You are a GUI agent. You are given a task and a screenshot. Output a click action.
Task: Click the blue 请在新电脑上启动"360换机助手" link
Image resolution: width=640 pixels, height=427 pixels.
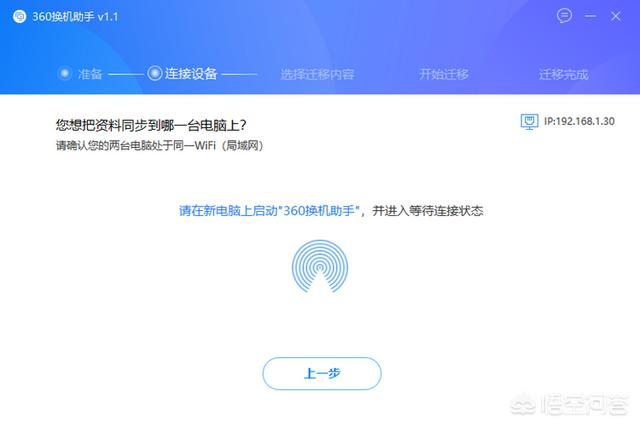269,211
